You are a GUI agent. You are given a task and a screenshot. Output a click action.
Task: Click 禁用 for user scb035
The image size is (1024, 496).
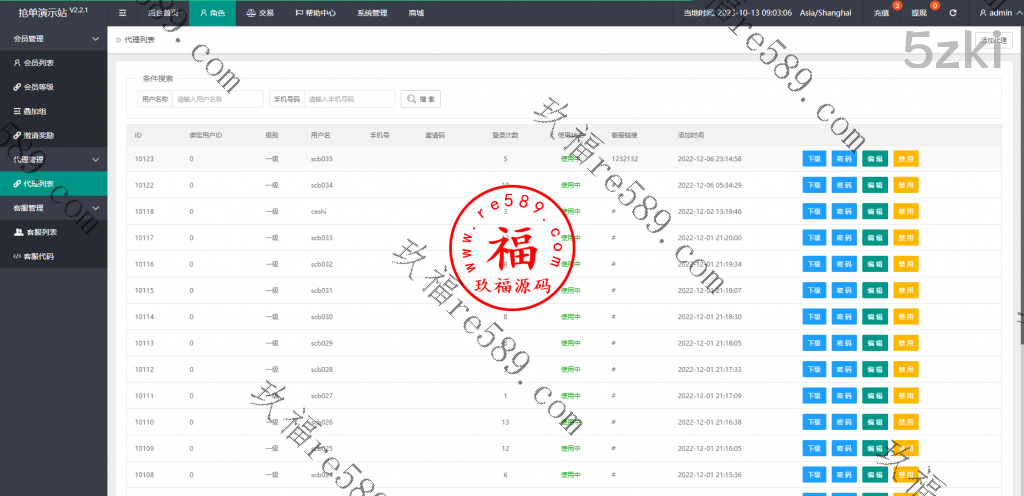pos(905,159)
